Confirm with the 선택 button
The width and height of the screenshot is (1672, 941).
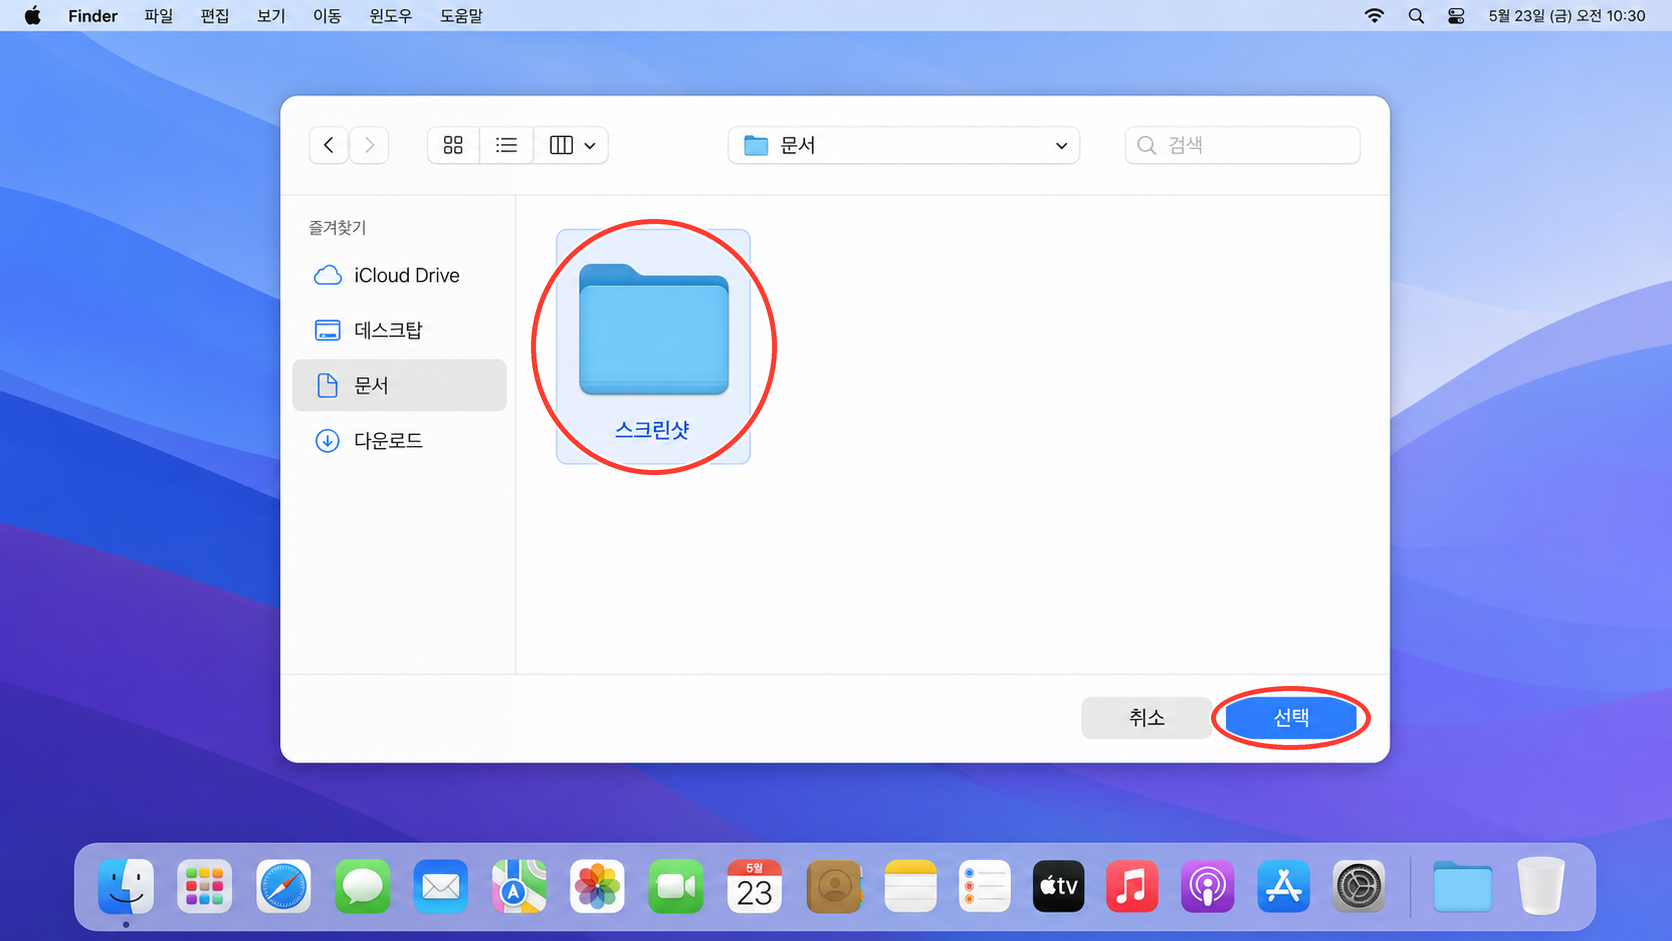click(1291, 717)
